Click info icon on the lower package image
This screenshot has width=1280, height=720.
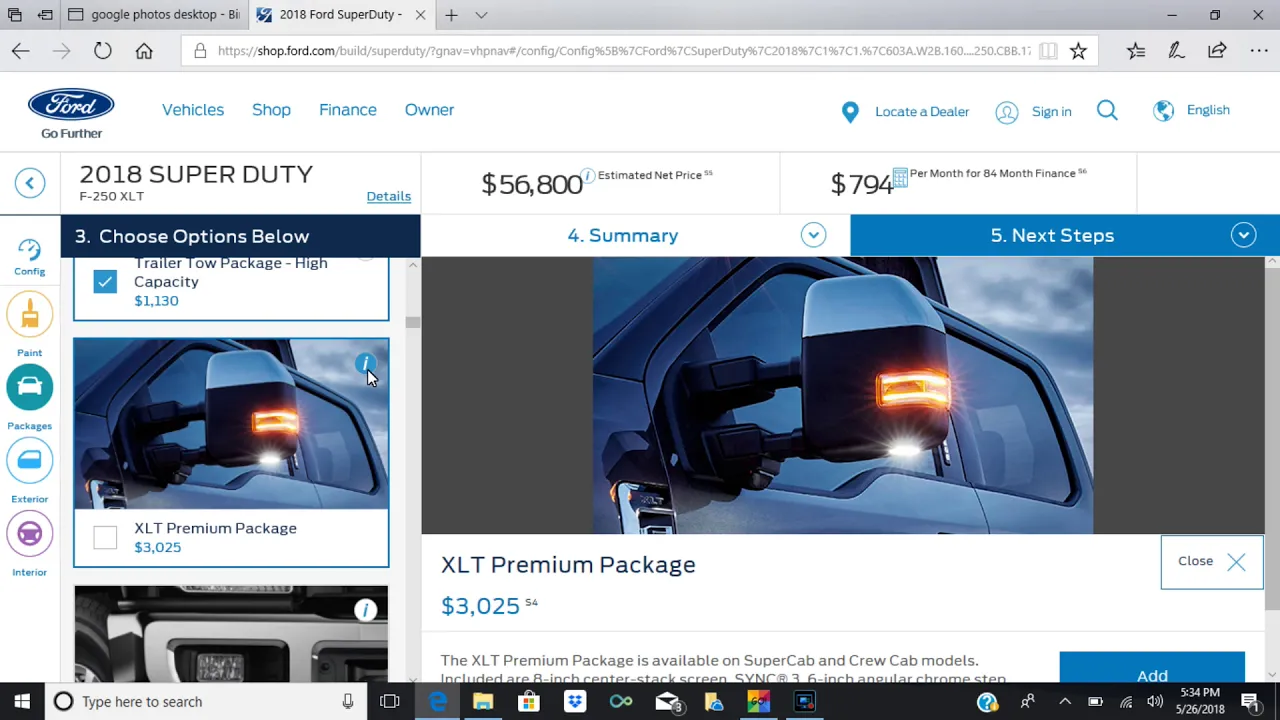click(x=365, y=610)
